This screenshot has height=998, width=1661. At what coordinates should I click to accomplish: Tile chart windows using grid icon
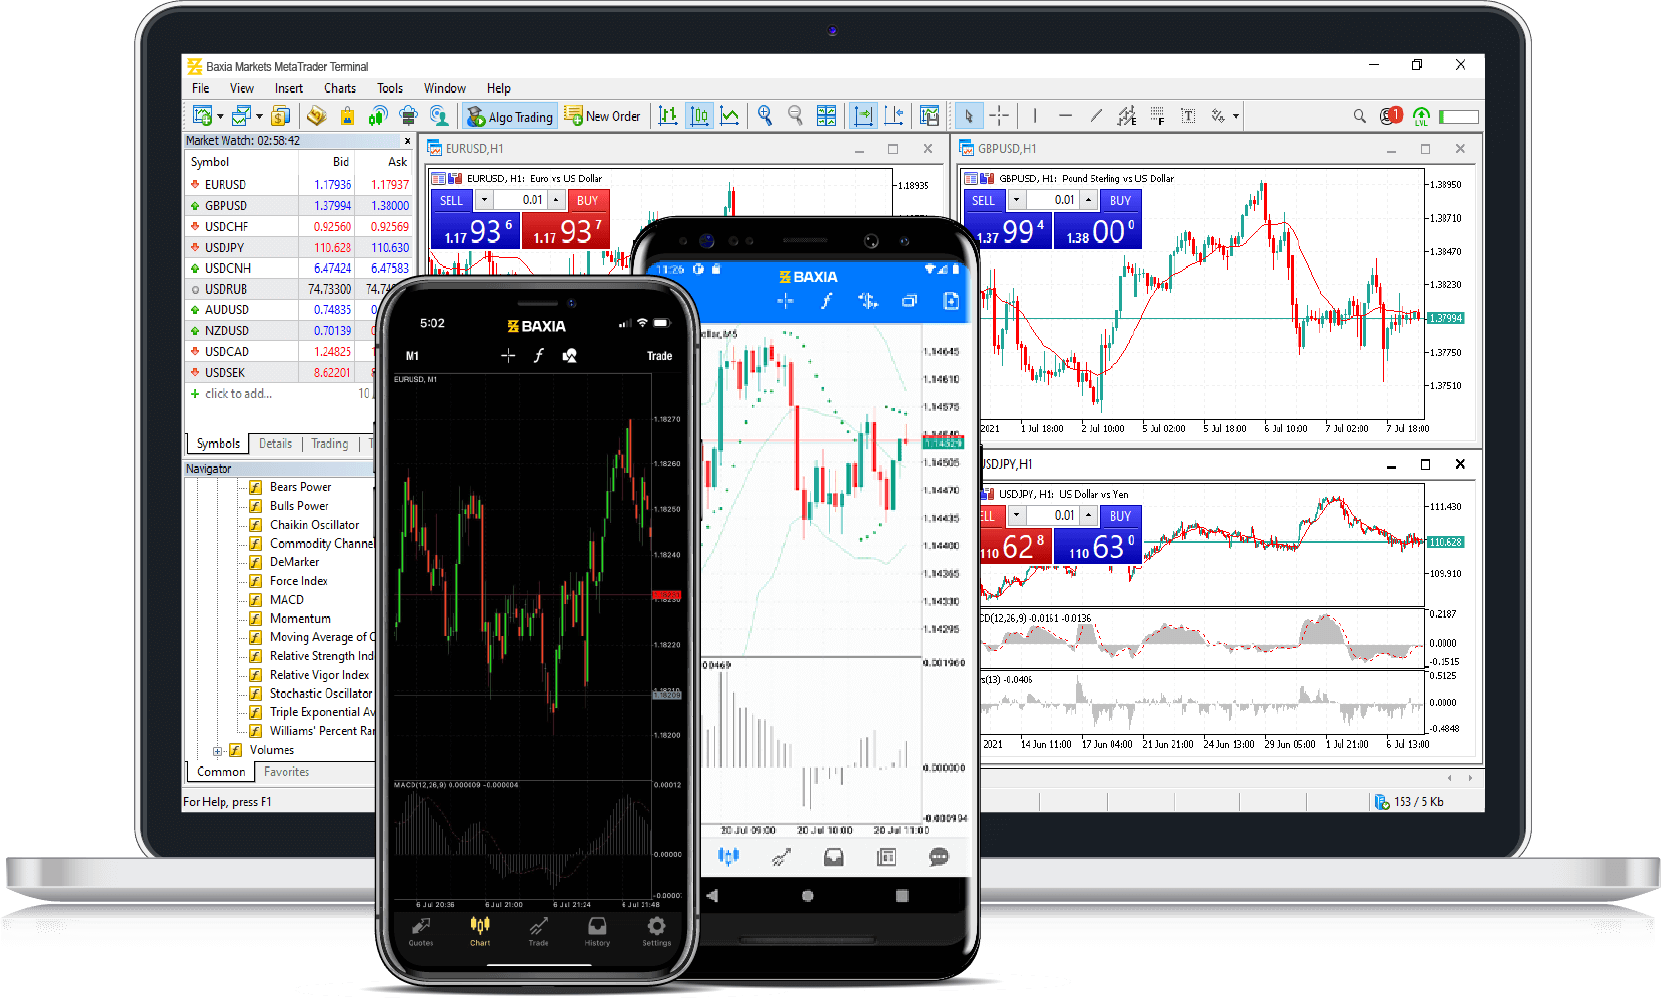click(826, 116)
